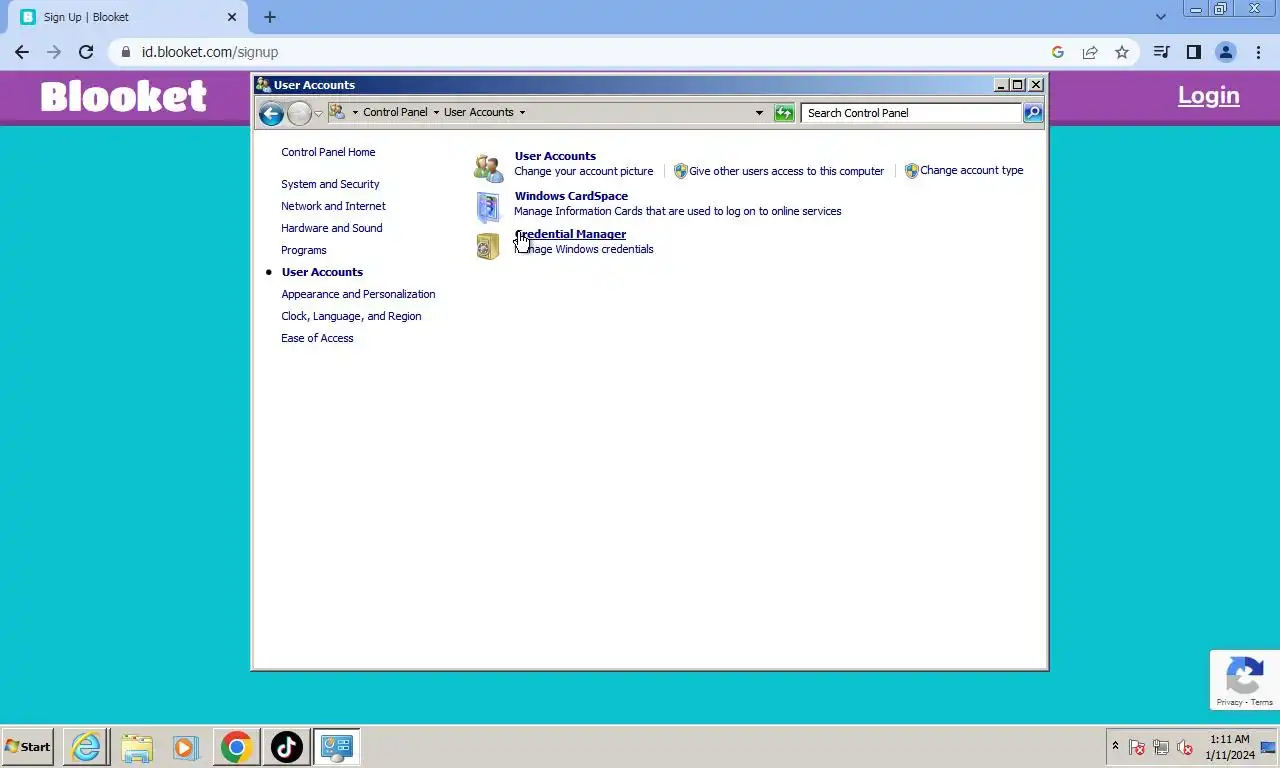Click the Google icon in Chrome address bar

click(1058, 52)
